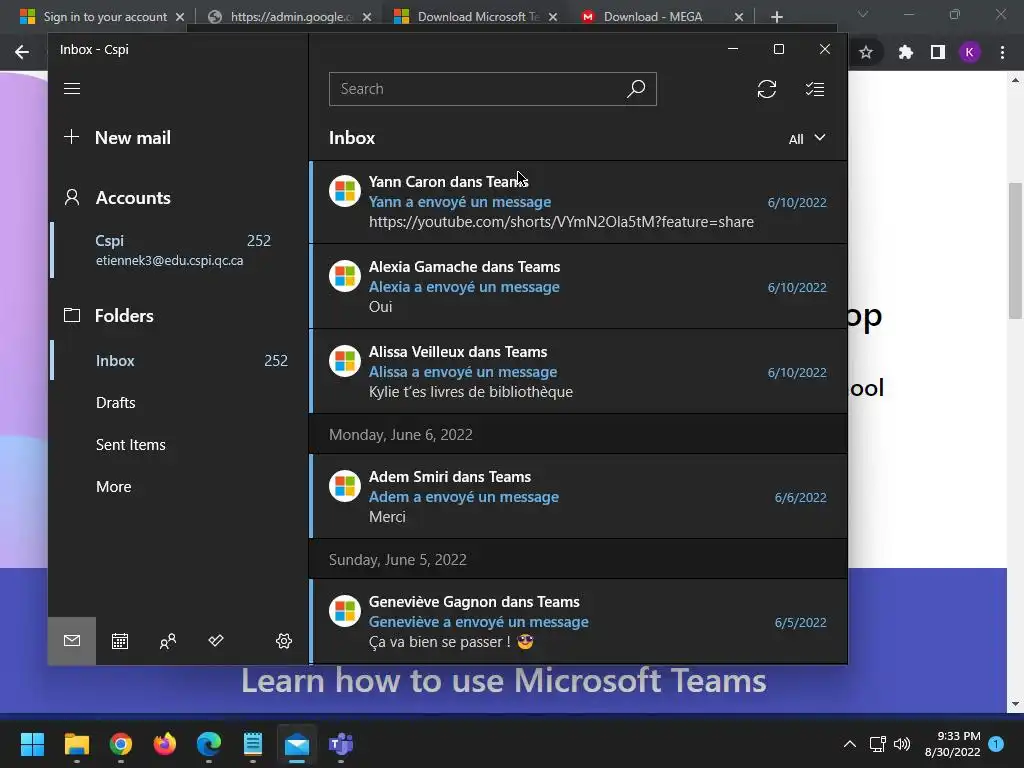The height and width of the screenshot is (768, 1024).
Task: Enter selection mode with the checklist icon
Action: tap(814, 89)
